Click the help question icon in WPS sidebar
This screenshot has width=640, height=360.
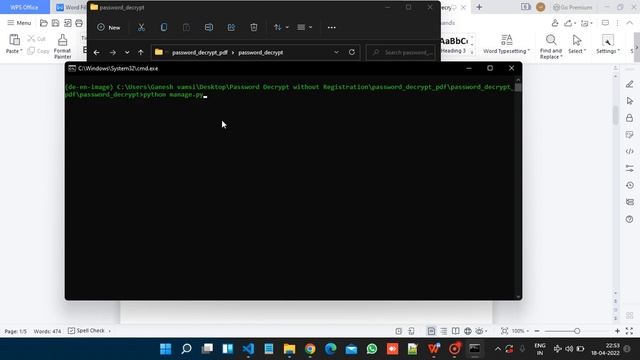coord(629,219)
